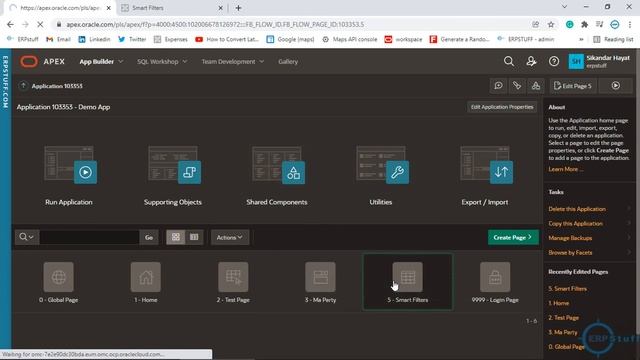Image resolution: width=640 pixels, height=360 pixels.
Task: Click Edit Application Properties button
Action: click(502, 107)
